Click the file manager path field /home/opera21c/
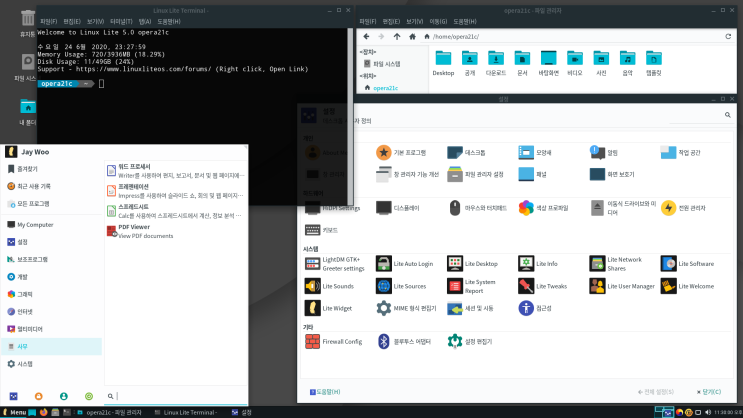 571,36
